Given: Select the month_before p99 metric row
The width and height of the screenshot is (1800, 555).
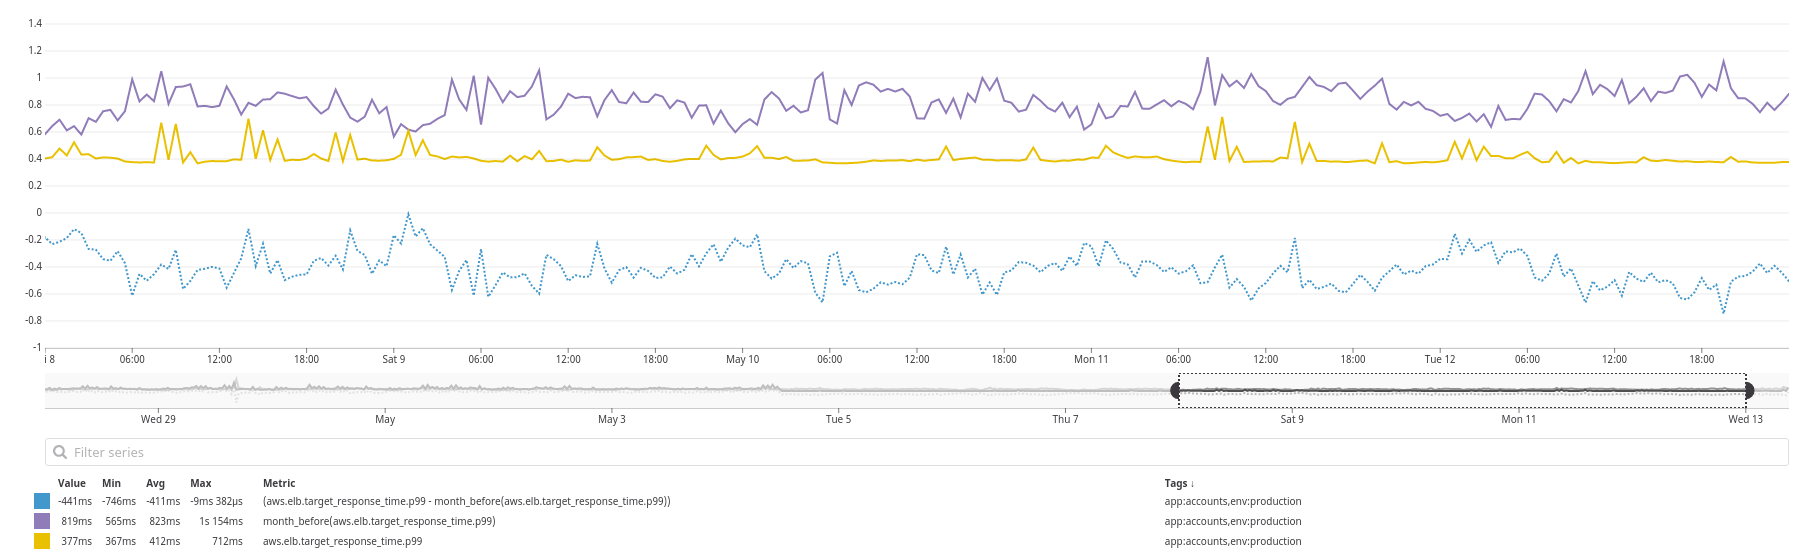Looking at the screenshot, I should coord(379,521).
